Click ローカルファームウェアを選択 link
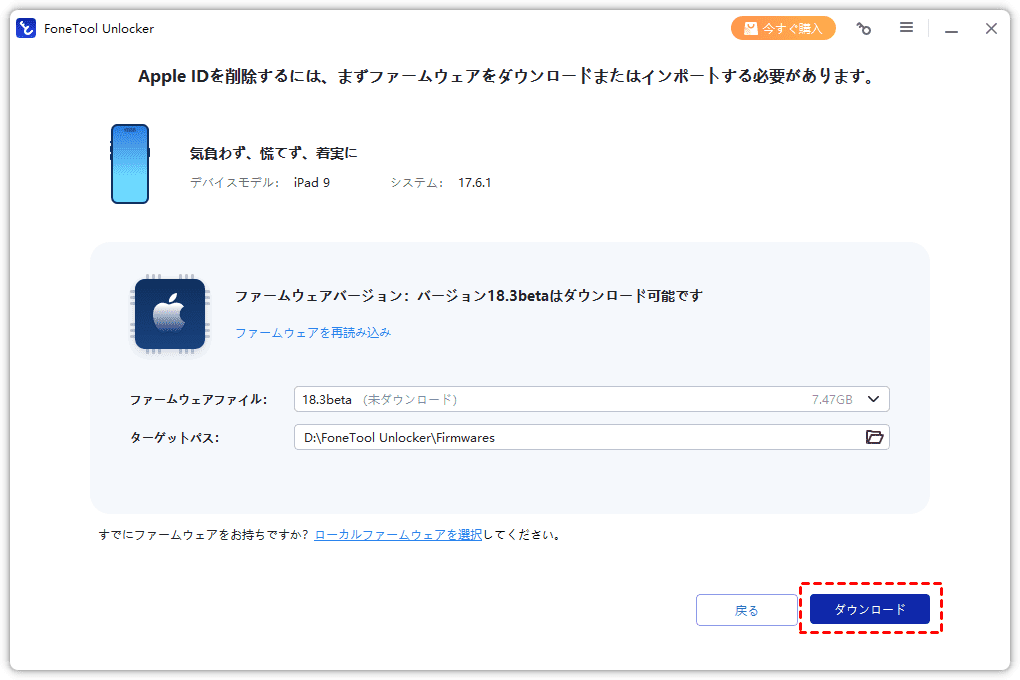 coord(398,535)
